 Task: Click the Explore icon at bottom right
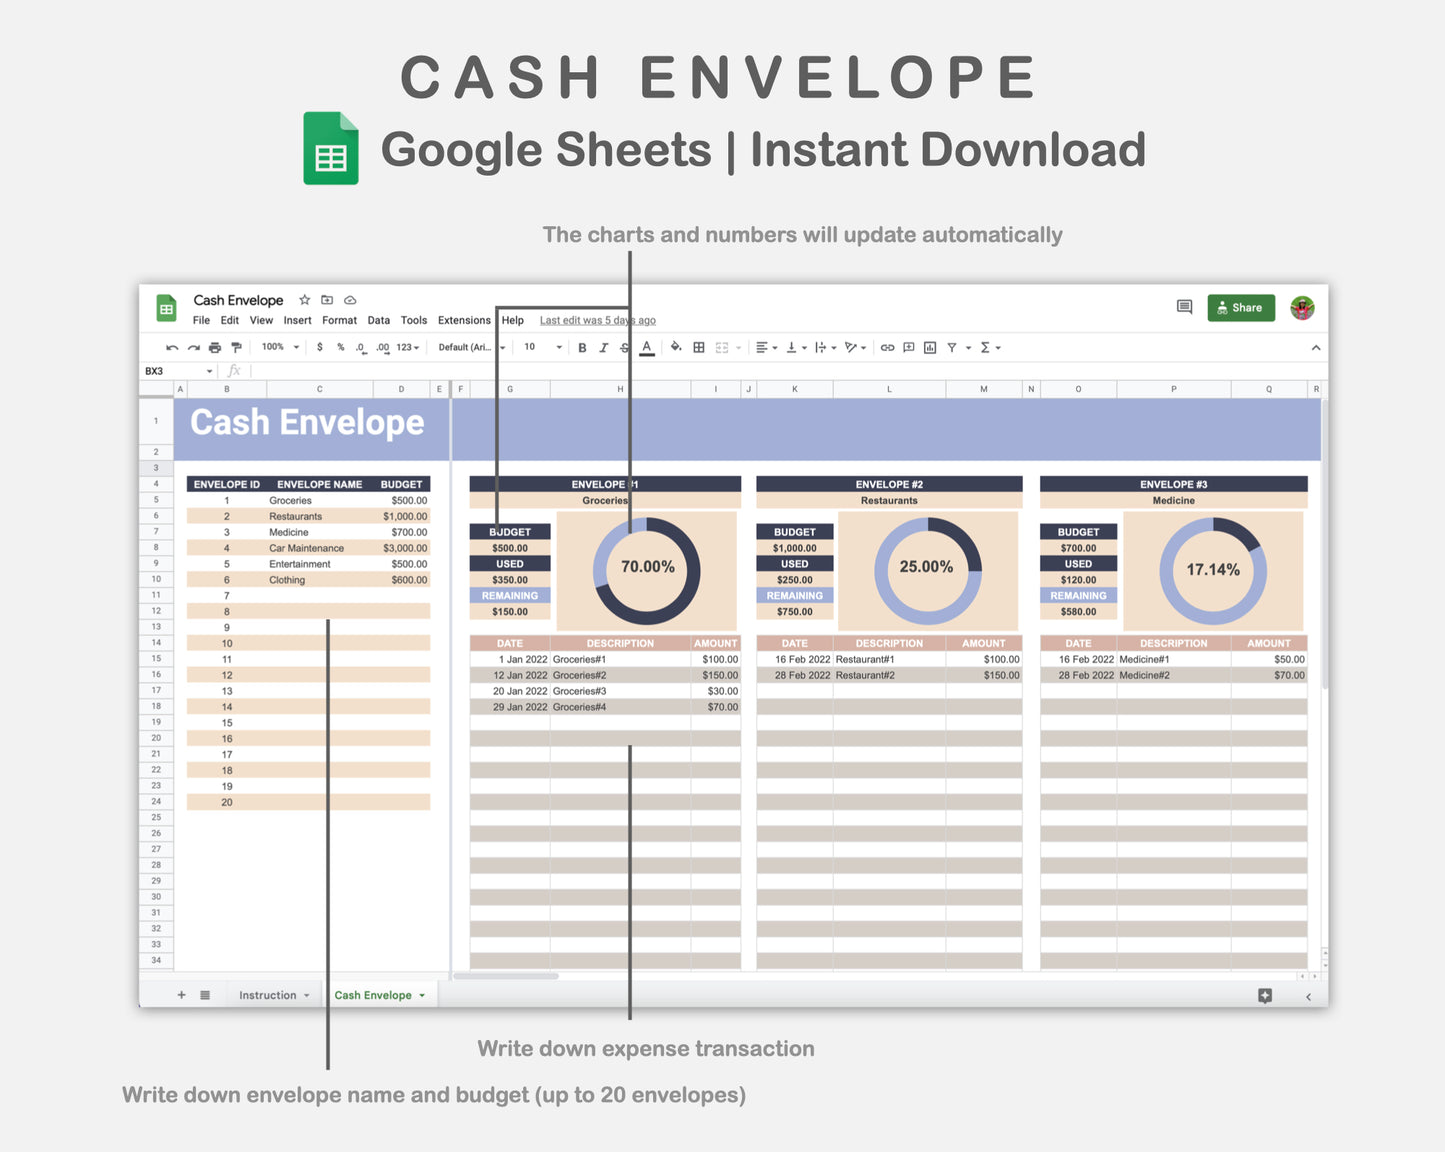point(1265,996)
